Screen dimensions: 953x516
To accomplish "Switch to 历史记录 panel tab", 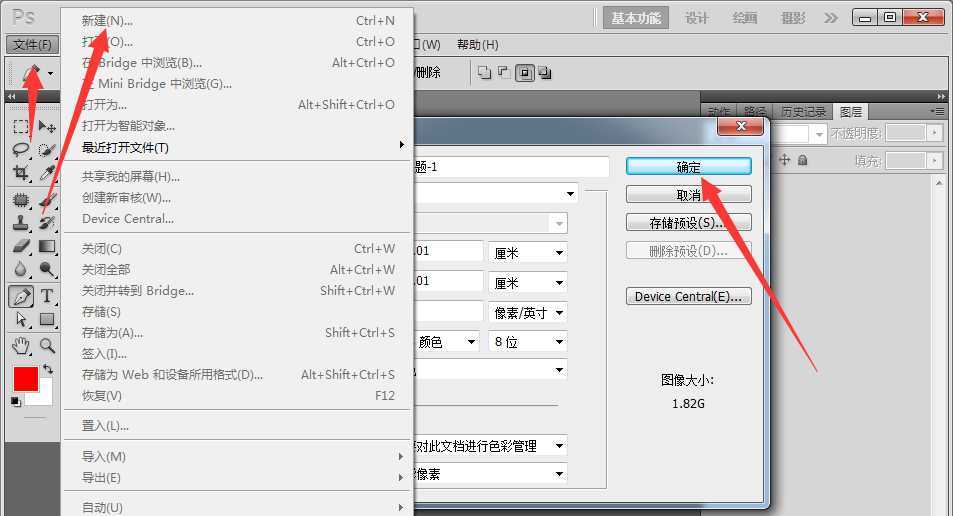I will (803, 112).
